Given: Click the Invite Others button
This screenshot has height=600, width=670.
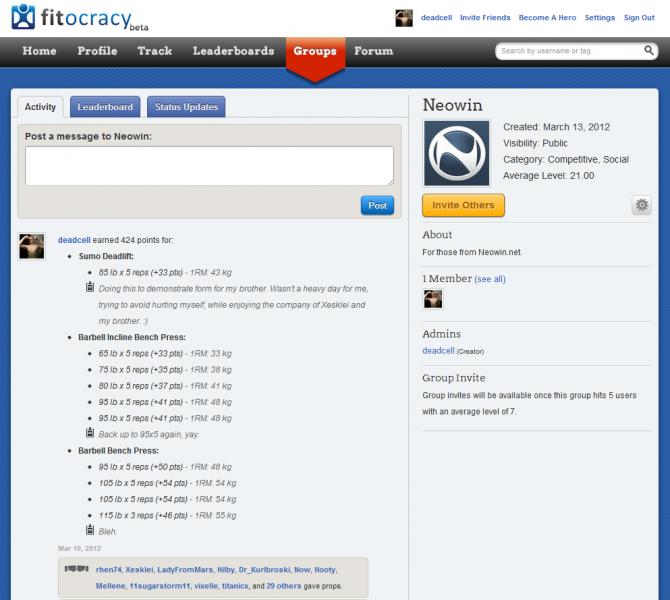Looking at the screenshot, I should [x=463, y=205].
